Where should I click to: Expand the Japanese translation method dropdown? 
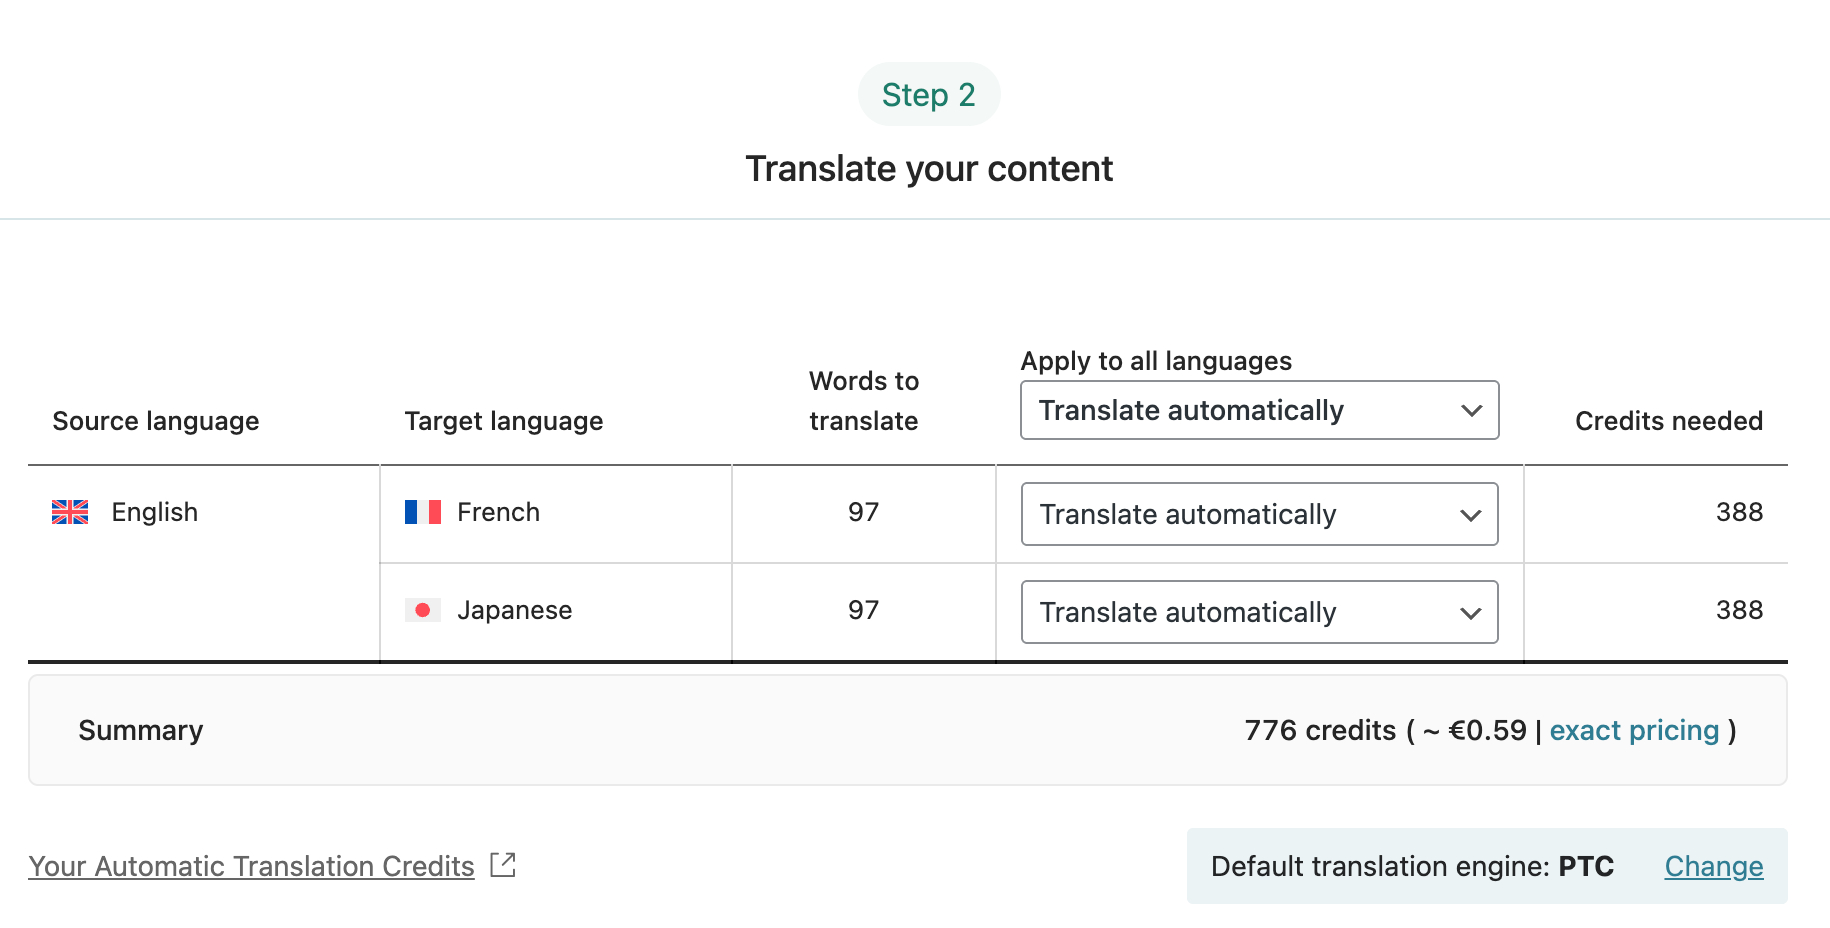[1259, 612]
